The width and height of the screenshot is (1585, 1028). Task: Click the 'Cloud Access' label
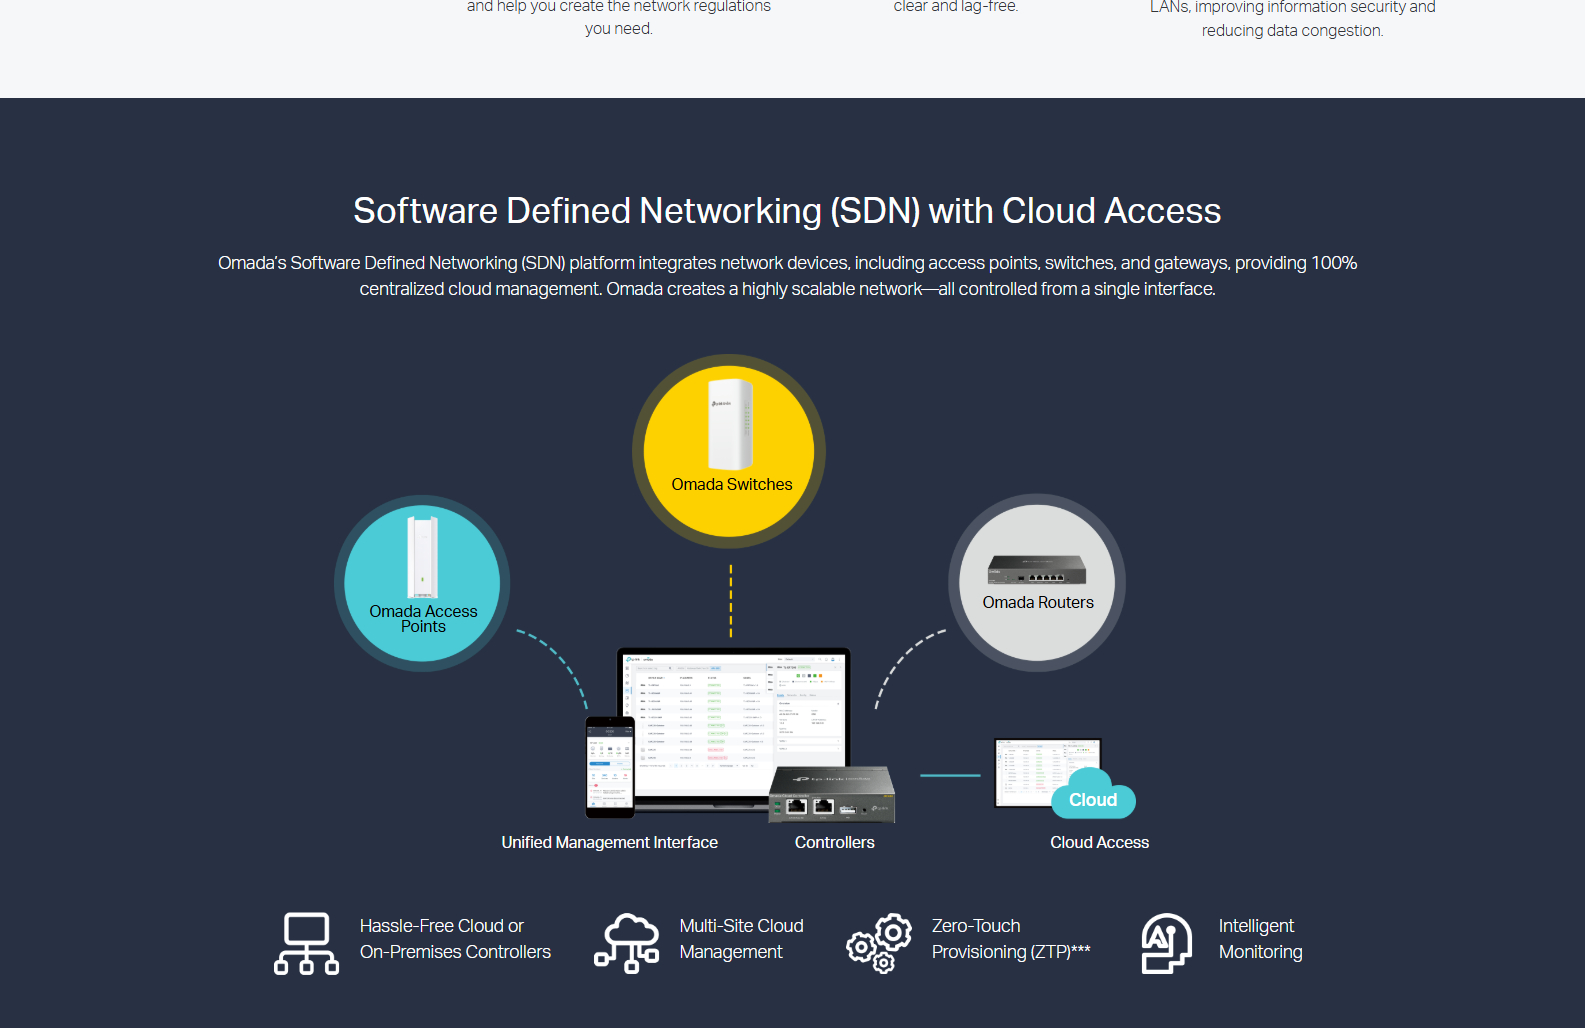[x=1100, y=842]
